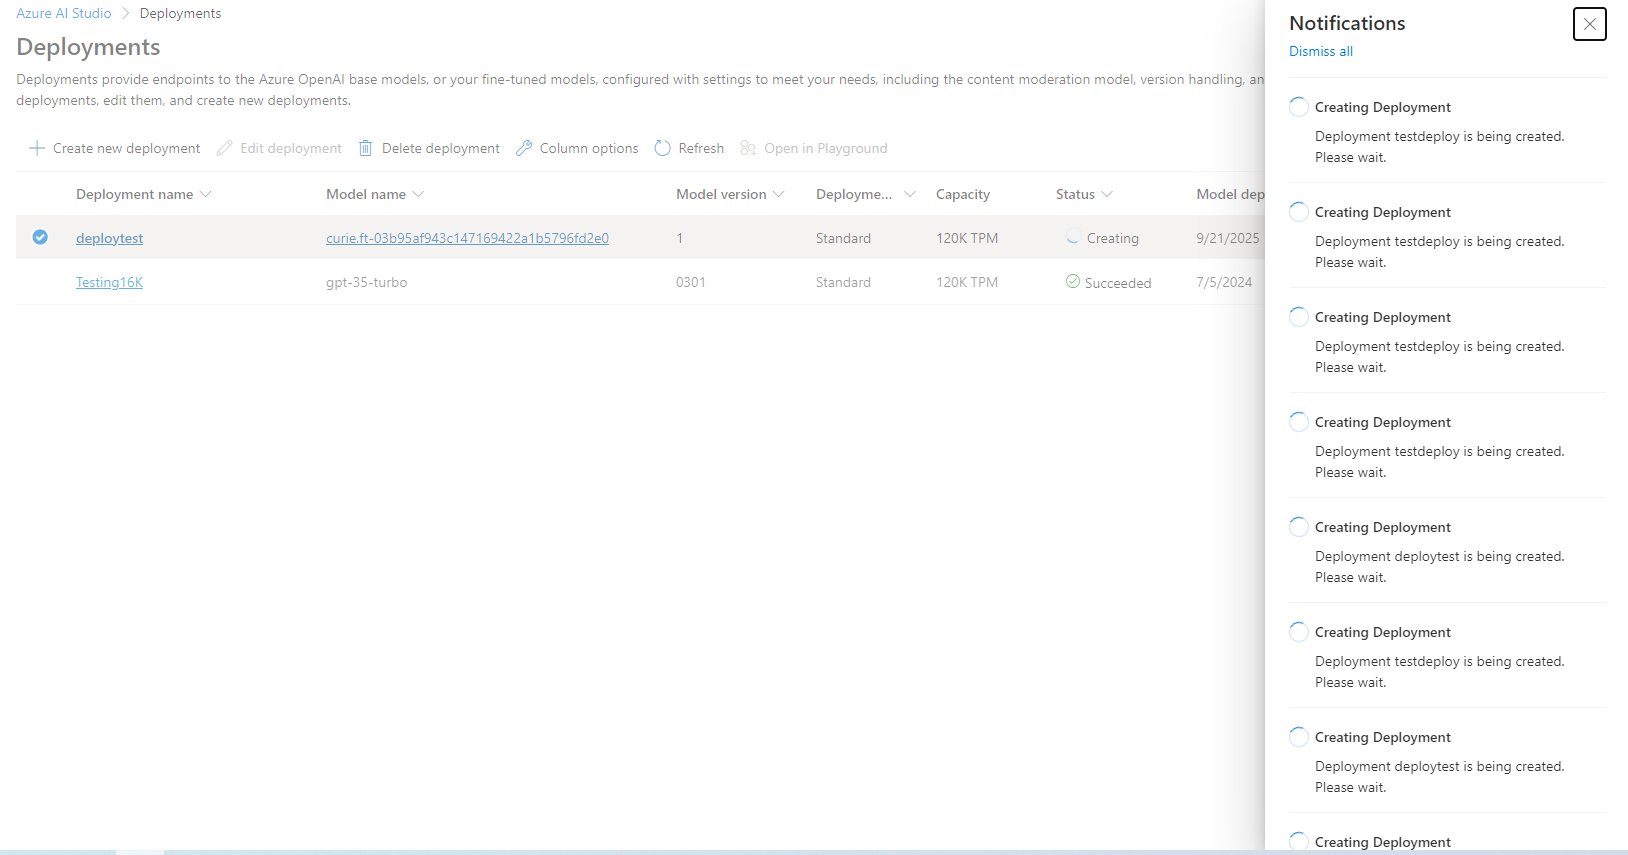Open the Deployme... column chevron dropdown
Screen dimensions: 1628x855
tap(910, 194)
